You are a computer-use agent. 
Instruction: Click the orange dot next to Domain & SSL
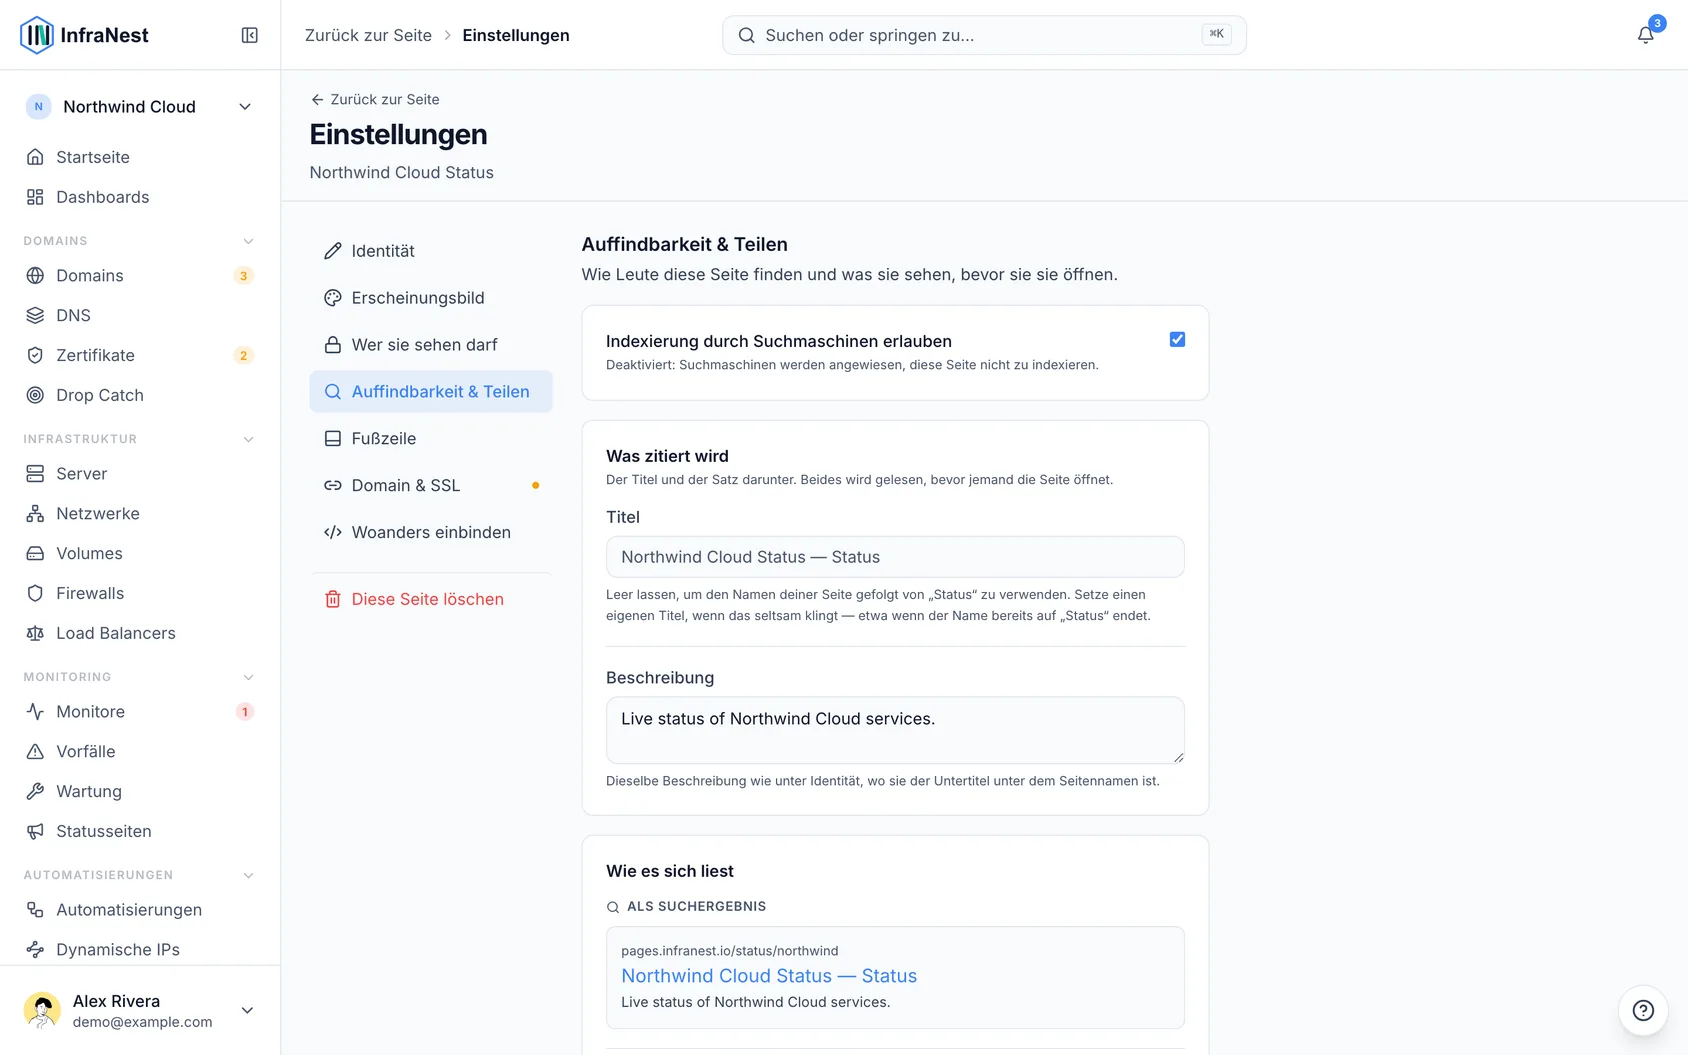pos(536,486)
